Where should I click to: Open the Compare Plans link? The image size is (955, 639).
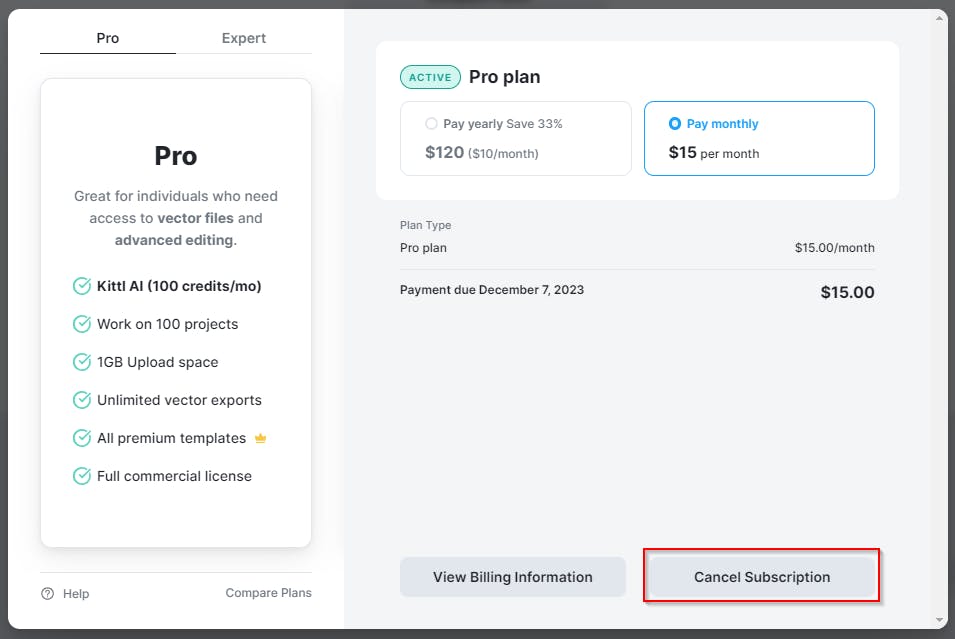[x=268, y=593]
